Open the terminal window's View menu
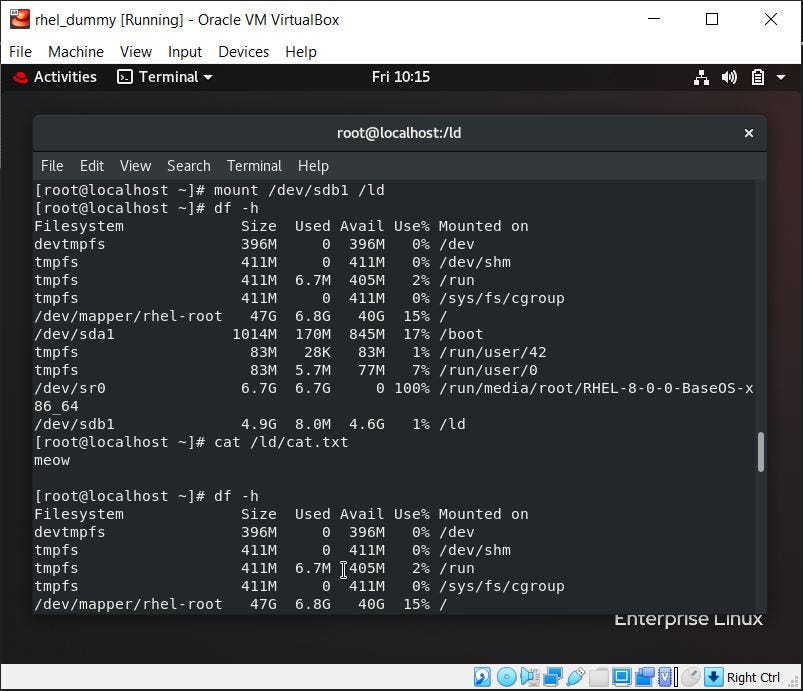Screen dimensions: 803x691 [x=135, y=166]
